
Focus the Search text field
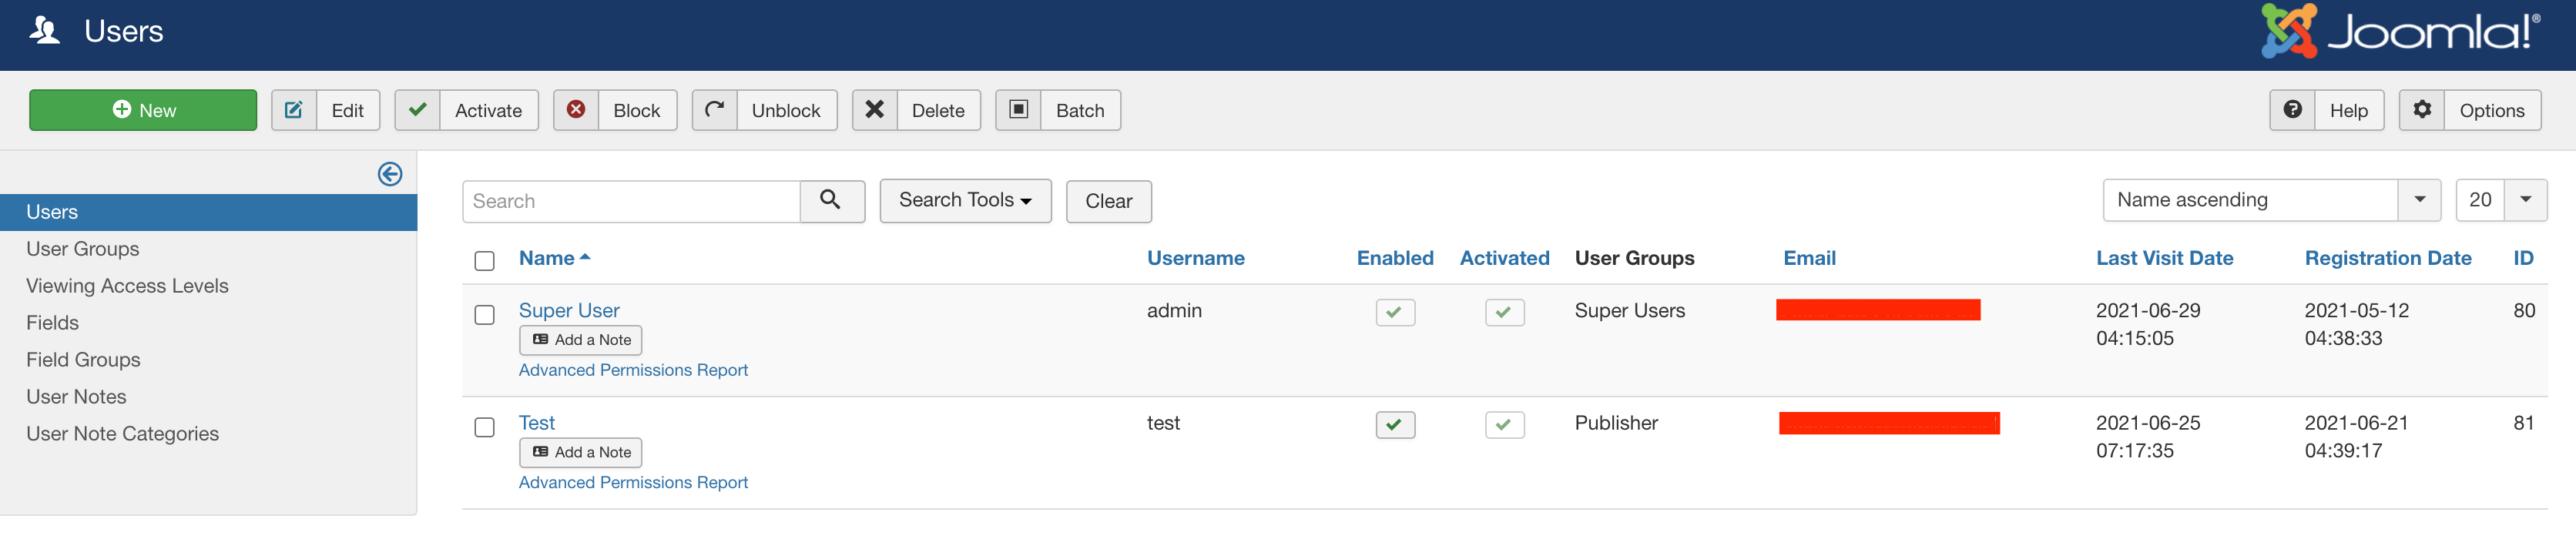631,201
